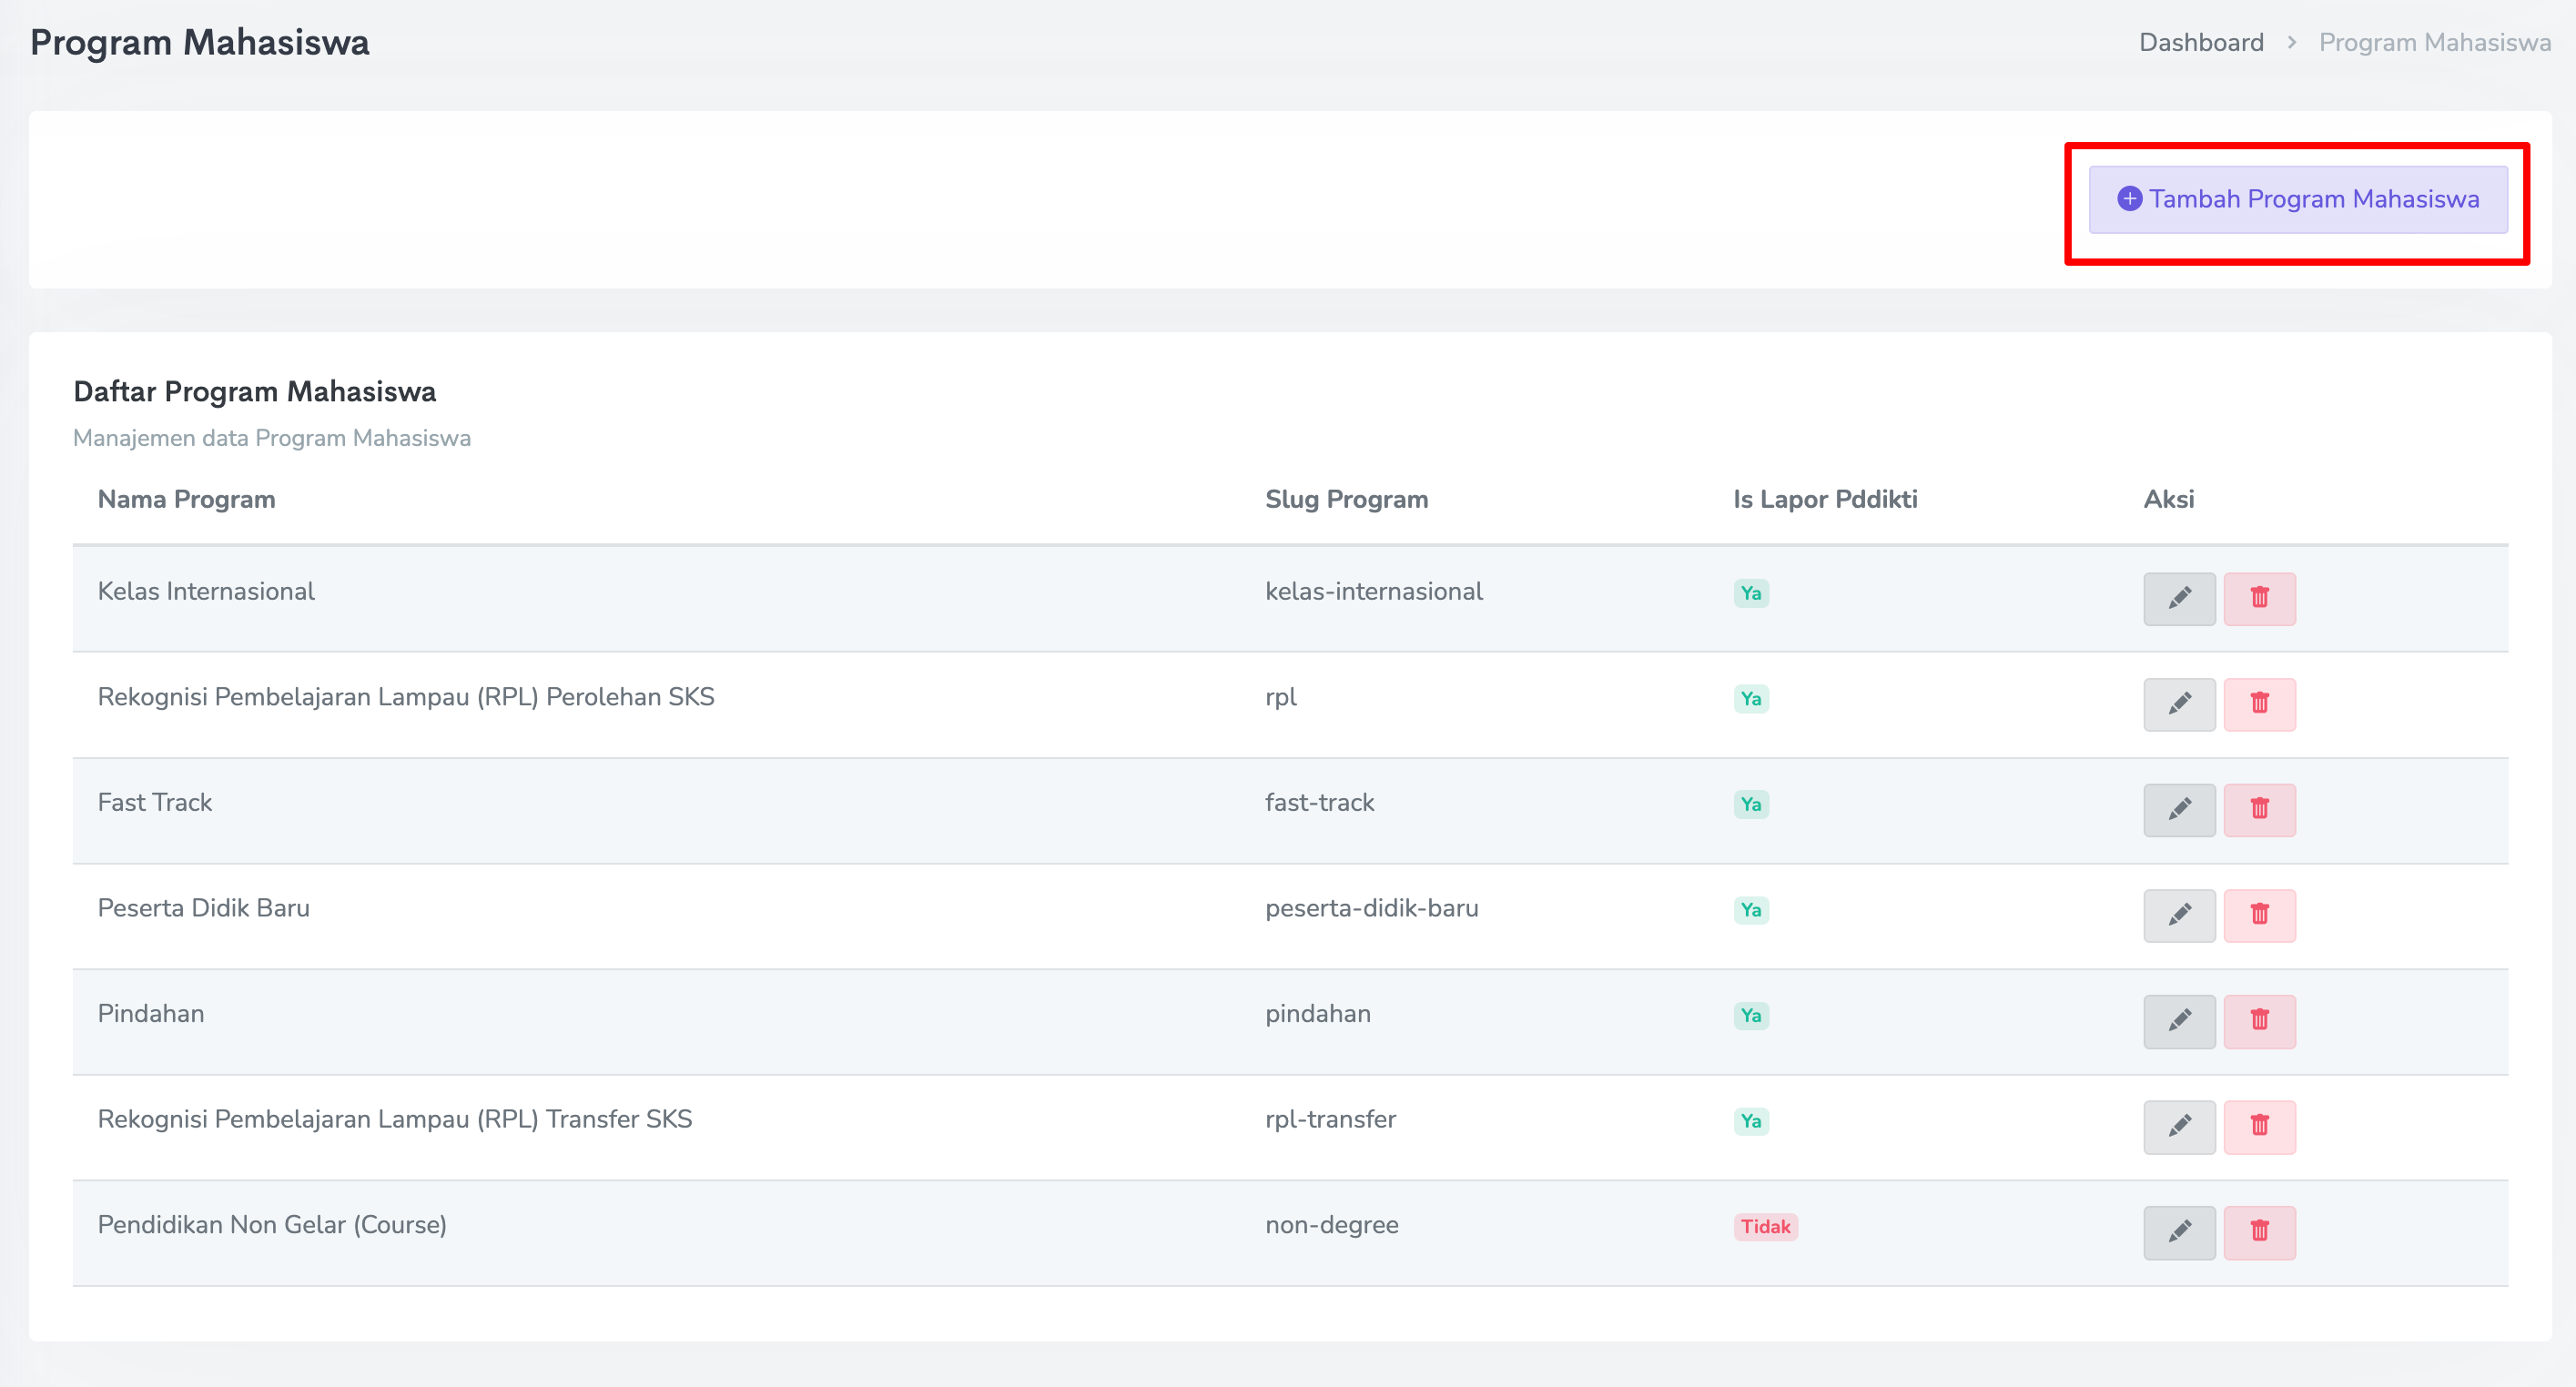Delete the Fast Track program
Viewport: 2576px width, 1387px height.
point(2259,809)
